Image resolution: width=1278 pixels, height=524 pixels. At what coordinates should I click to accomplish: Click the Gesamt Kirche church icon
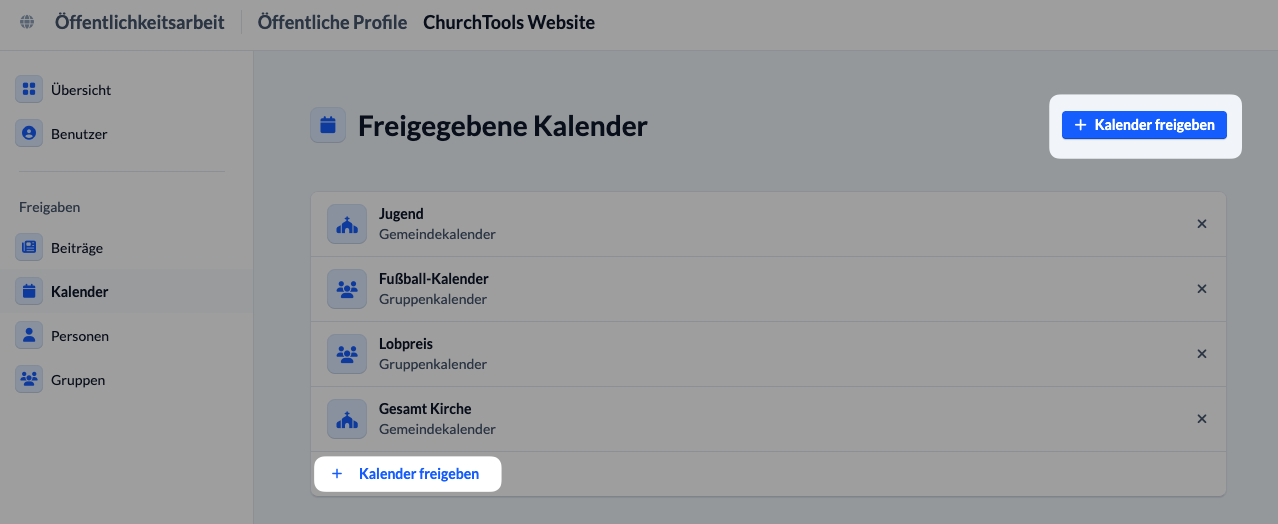pos(347,419)
